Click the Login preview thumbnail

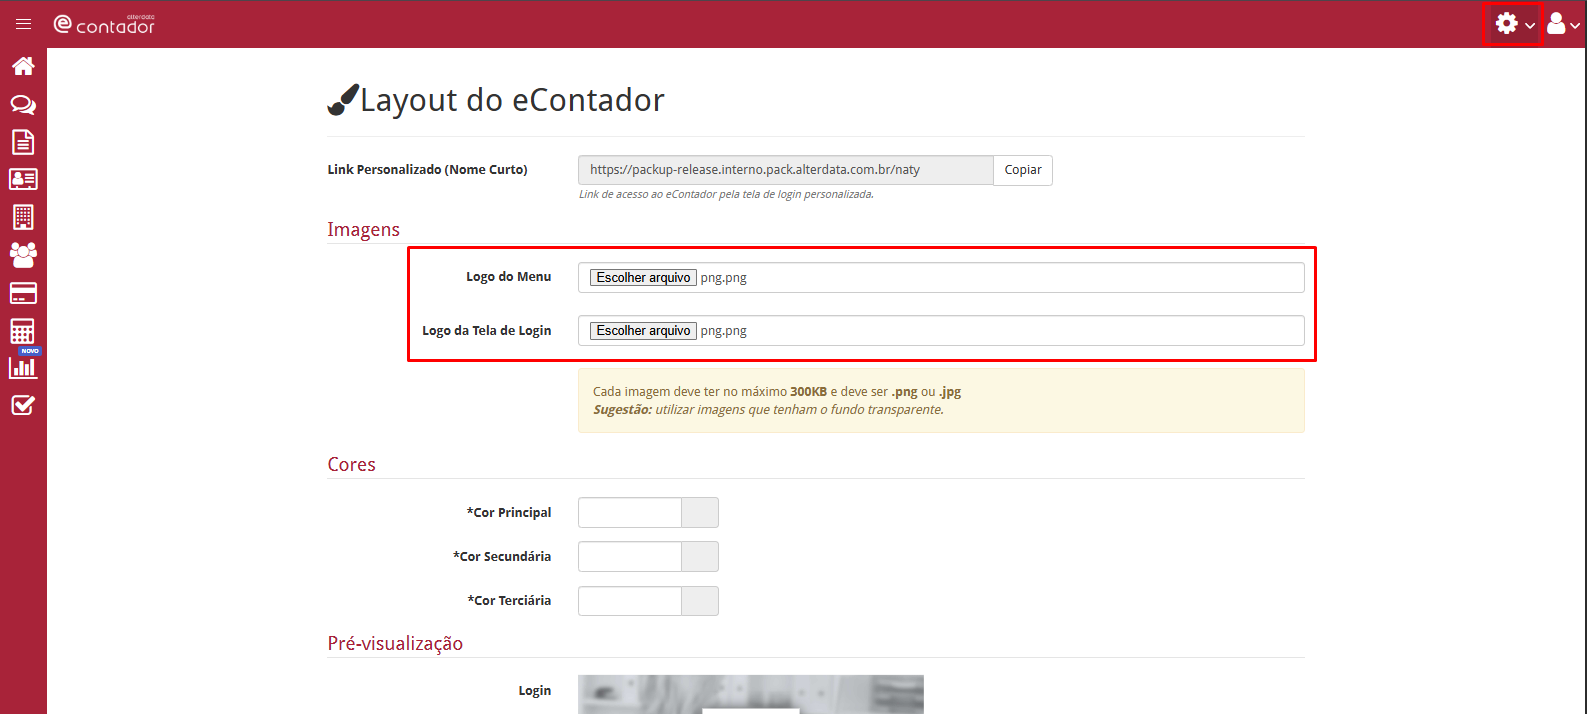[x=751, y=694]
